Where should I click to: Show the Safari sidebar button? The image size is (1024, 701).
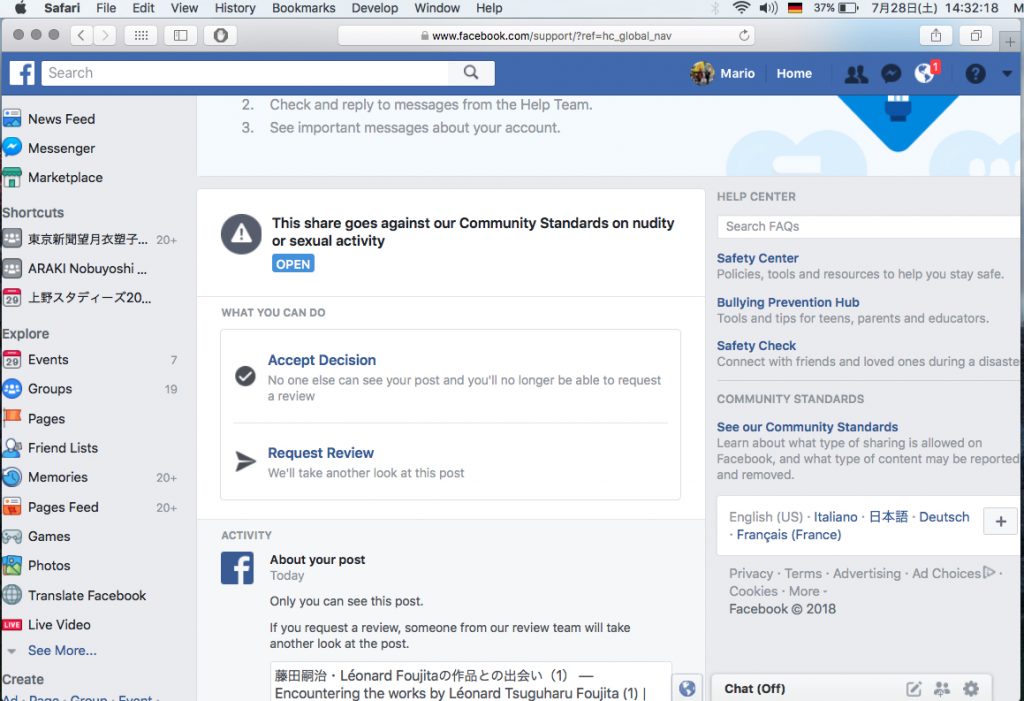coord(180,35)
